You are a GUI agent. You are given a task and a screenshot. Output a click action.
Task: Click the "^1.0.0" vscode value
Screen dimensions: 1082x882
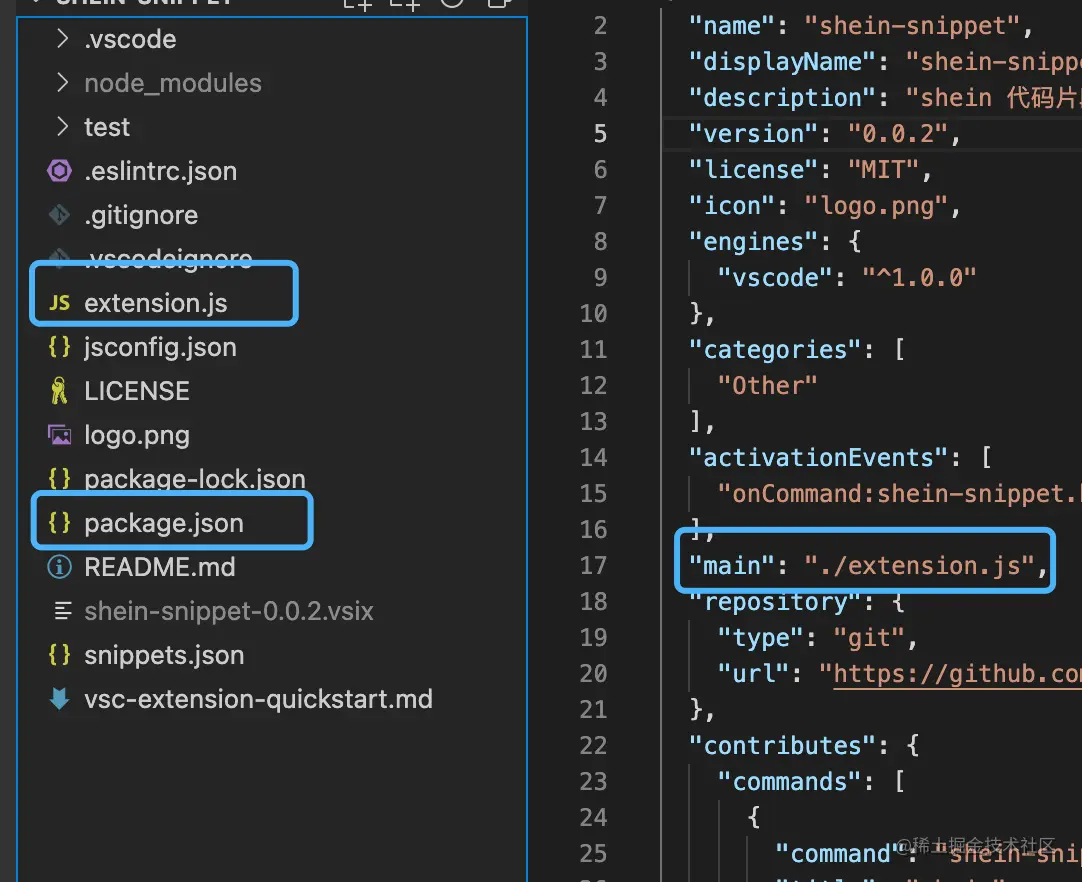pos(919,277)
